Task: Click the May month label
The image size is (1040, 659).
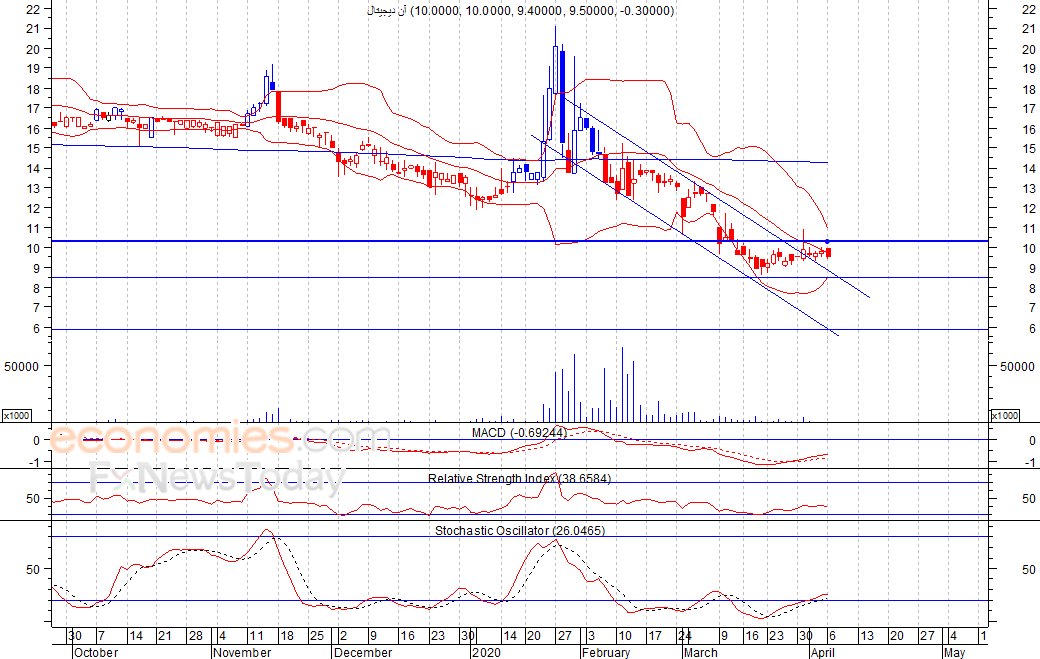Action: pyautogui.click(x=954, y=652)
